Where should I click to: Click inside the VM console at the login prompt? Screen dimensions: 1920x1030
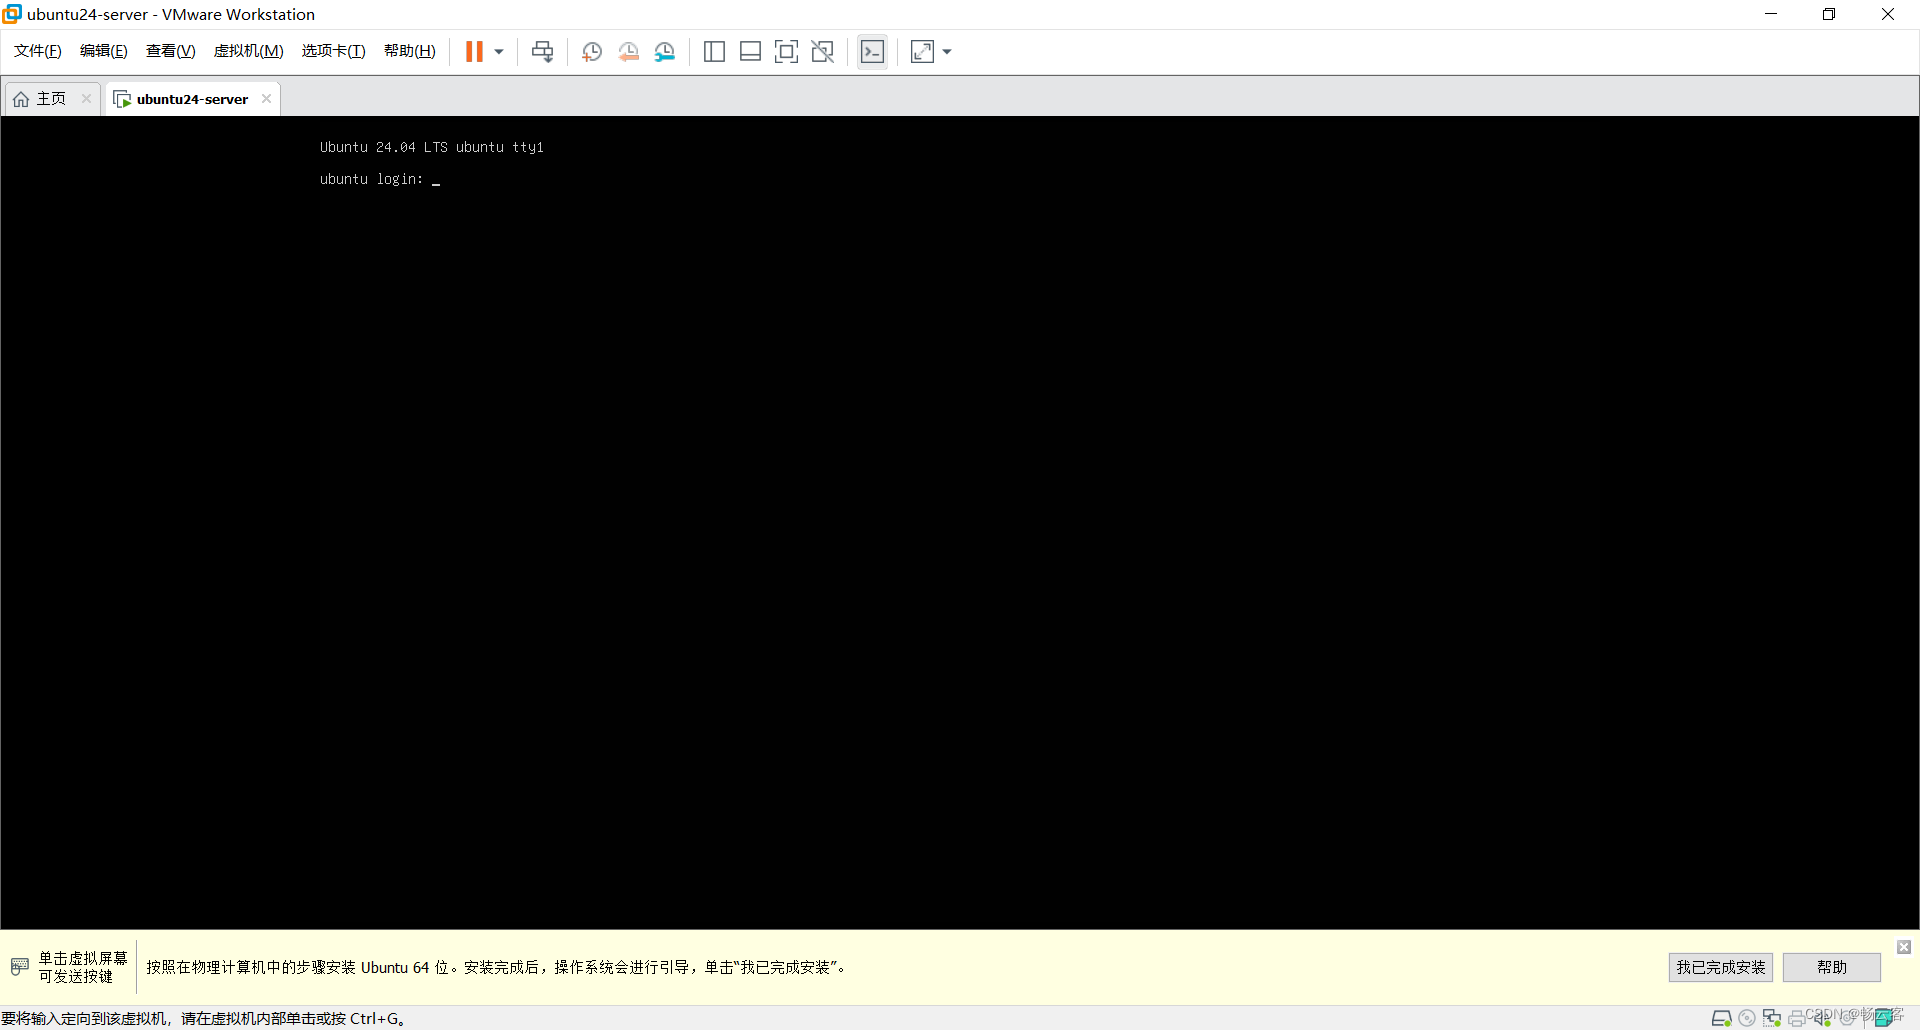(x=380, y=179)
